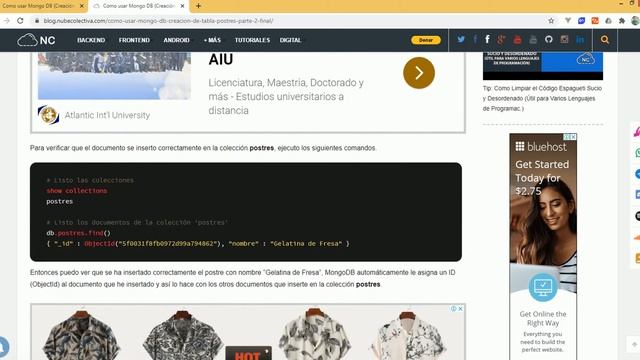Click the 'show collections' code line
Viewport: 640px width, 360px height.
(77, 191)
